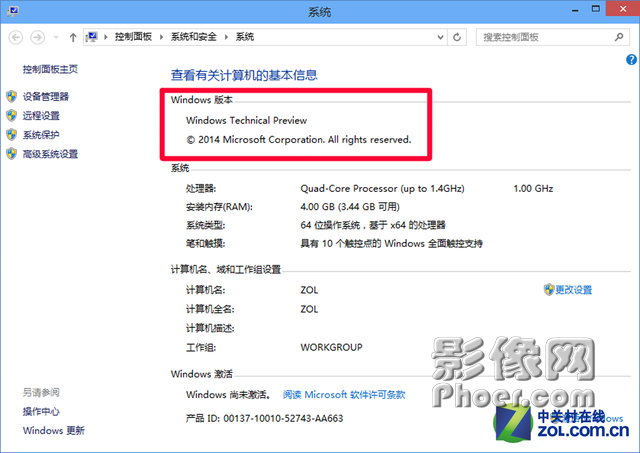Select product ID 00137-10010-52743-AA663
The image size is (640, 453).
283,418
